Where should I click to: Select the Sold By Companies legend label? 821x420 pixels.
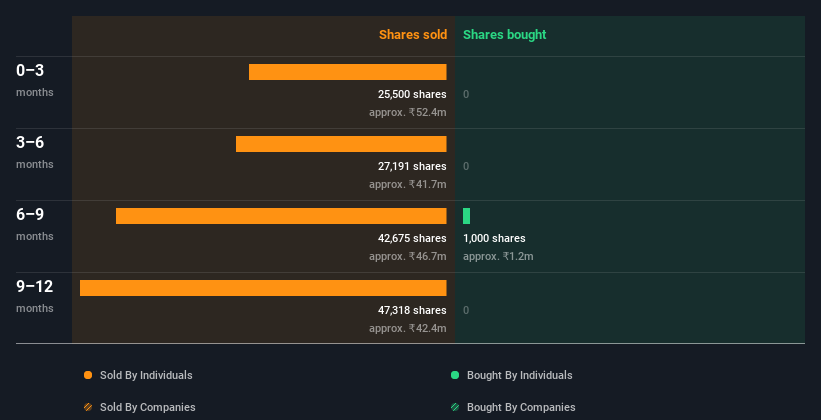tap(148, 407)
